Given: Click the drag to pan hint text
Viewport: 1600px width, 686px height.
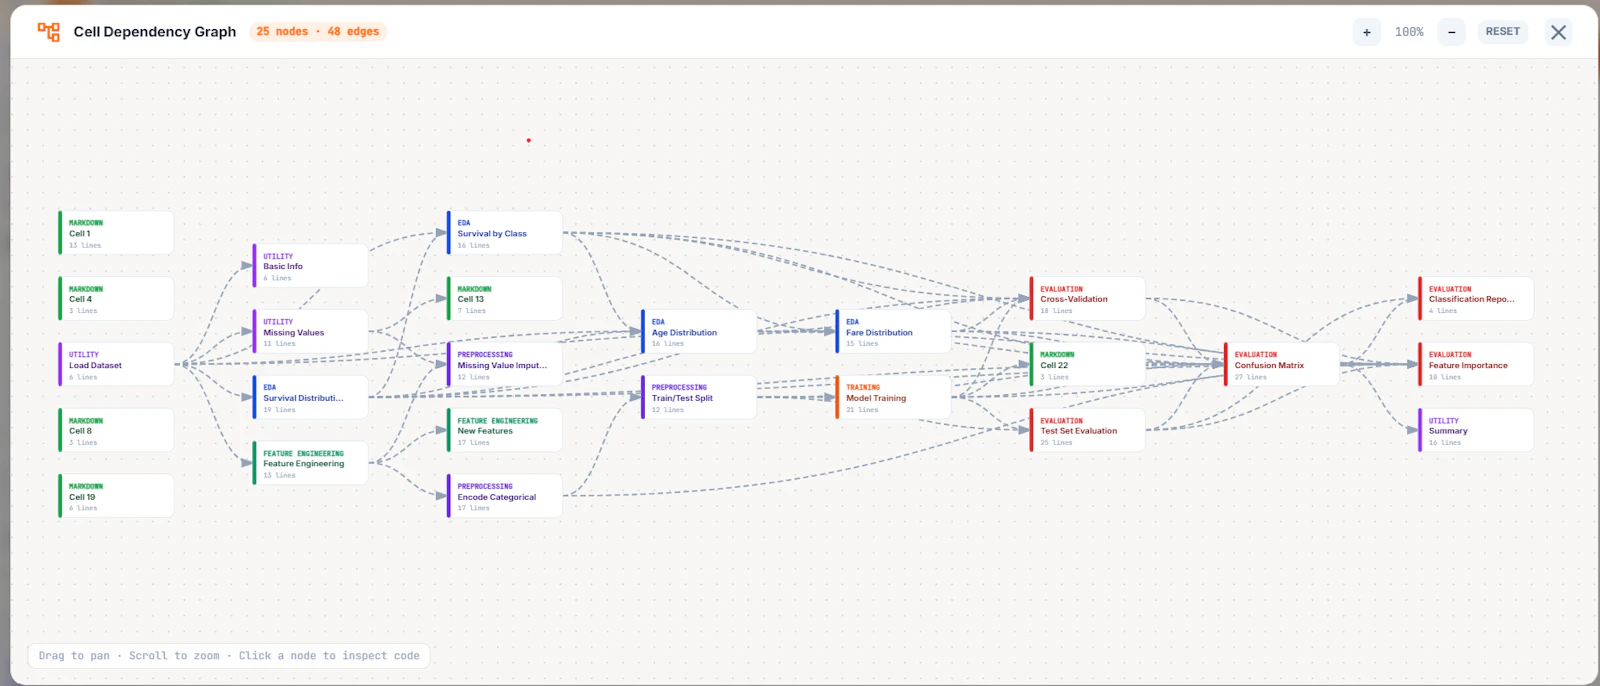Looking at the screenshot, I should [x=229, y=656].
